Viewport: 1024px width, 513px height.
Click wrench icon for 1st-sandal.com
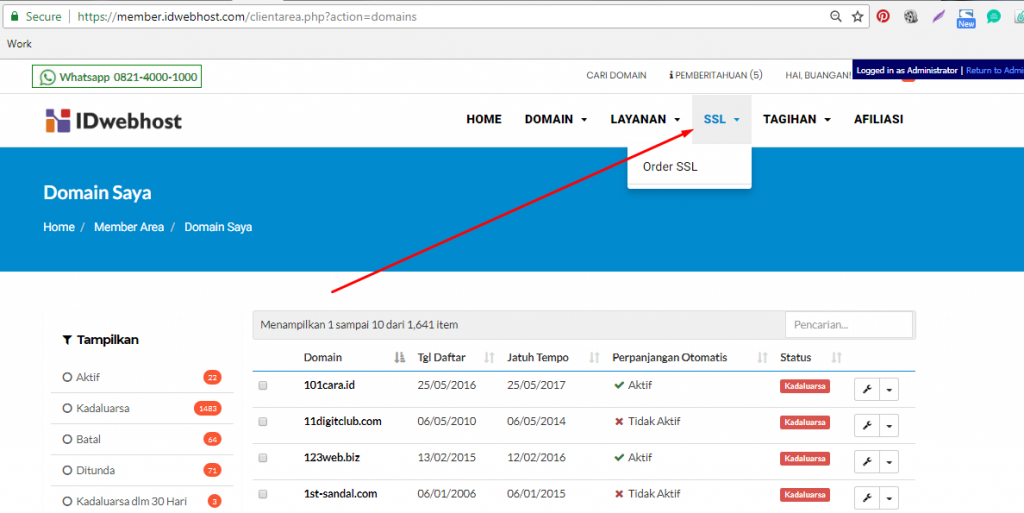pyautogui.click(x=867, y=499)
